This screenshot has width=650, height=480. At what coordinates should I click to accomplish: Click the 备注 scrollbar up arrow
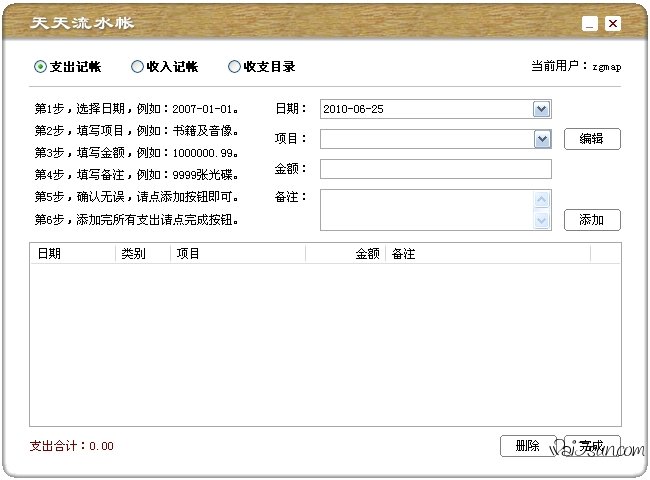[542, 199]
